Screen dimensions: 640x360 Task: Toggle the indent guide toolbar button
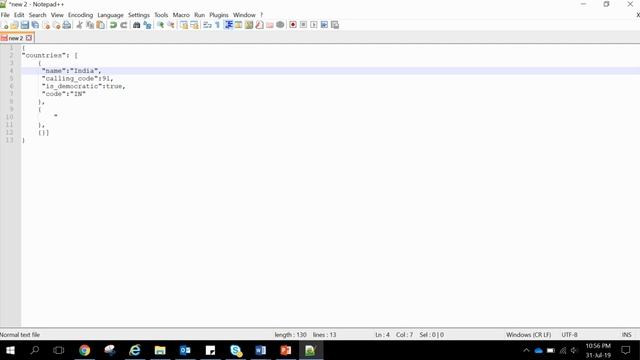coord(228,25)
